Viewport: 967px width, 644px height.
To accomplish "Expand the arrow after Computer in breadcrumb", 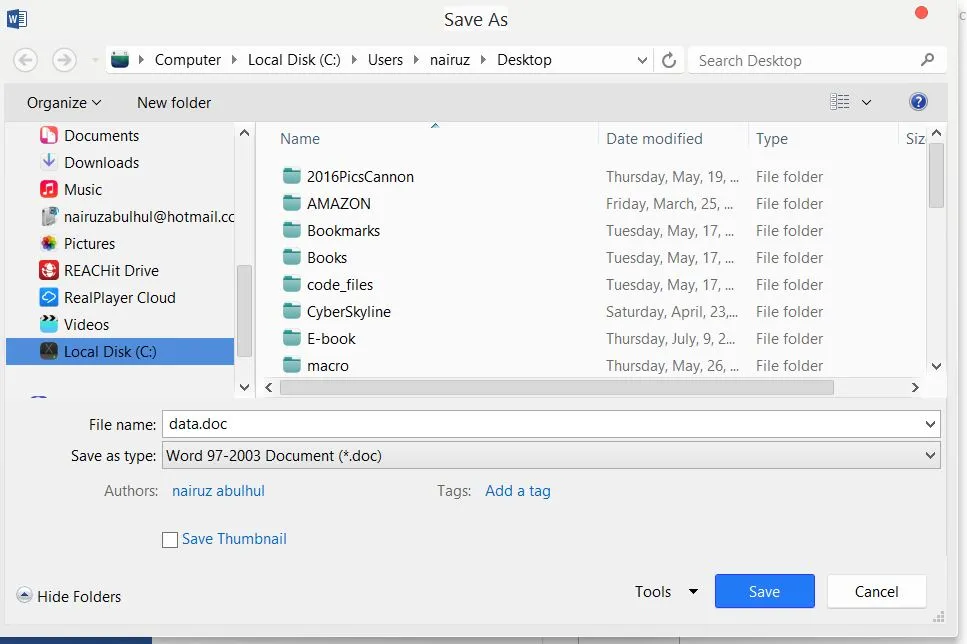I will (x=234, y=60).
